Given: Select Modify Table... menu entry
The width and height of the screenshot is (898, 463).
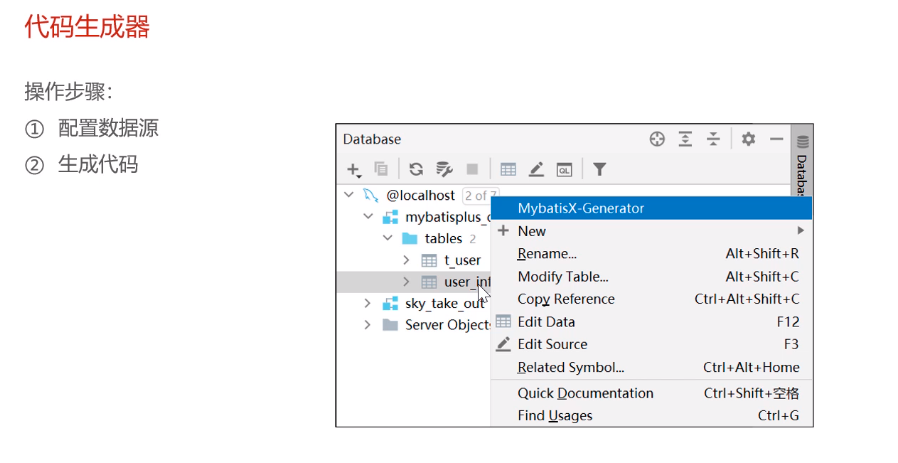Looking at the screenshot, I should pos(563,276).
